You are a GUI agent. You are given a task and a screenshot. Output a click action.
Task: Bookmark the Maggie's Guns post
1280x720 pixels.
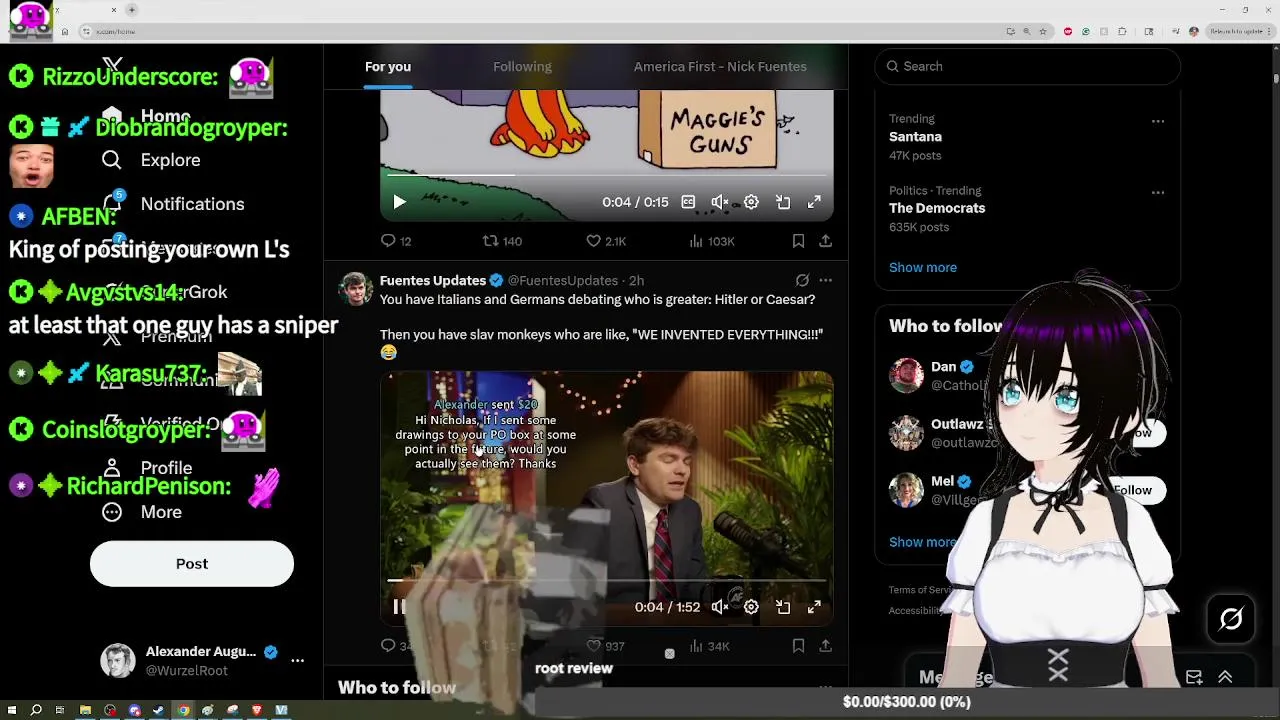(798, 241)
